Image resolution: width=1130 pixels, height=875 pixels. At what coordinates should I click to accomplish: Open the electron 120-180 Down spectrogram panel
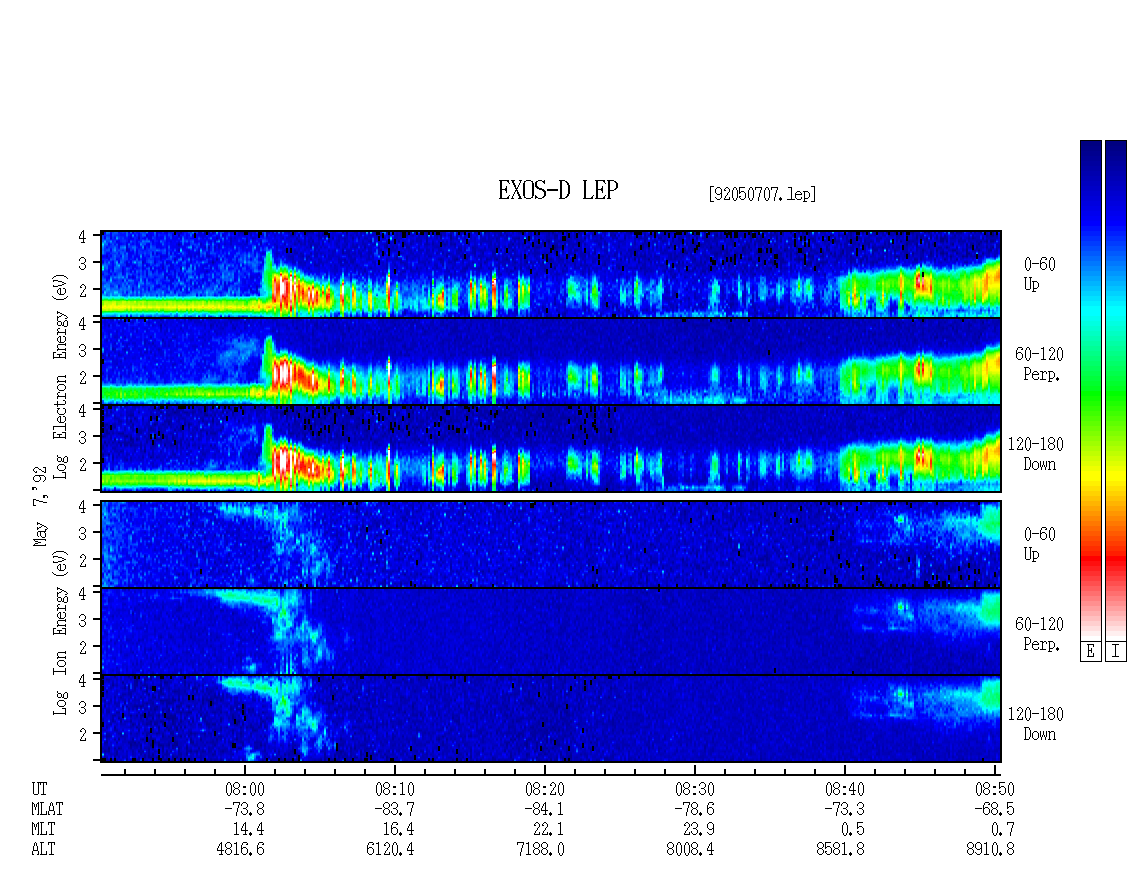(x=551, y=448)
